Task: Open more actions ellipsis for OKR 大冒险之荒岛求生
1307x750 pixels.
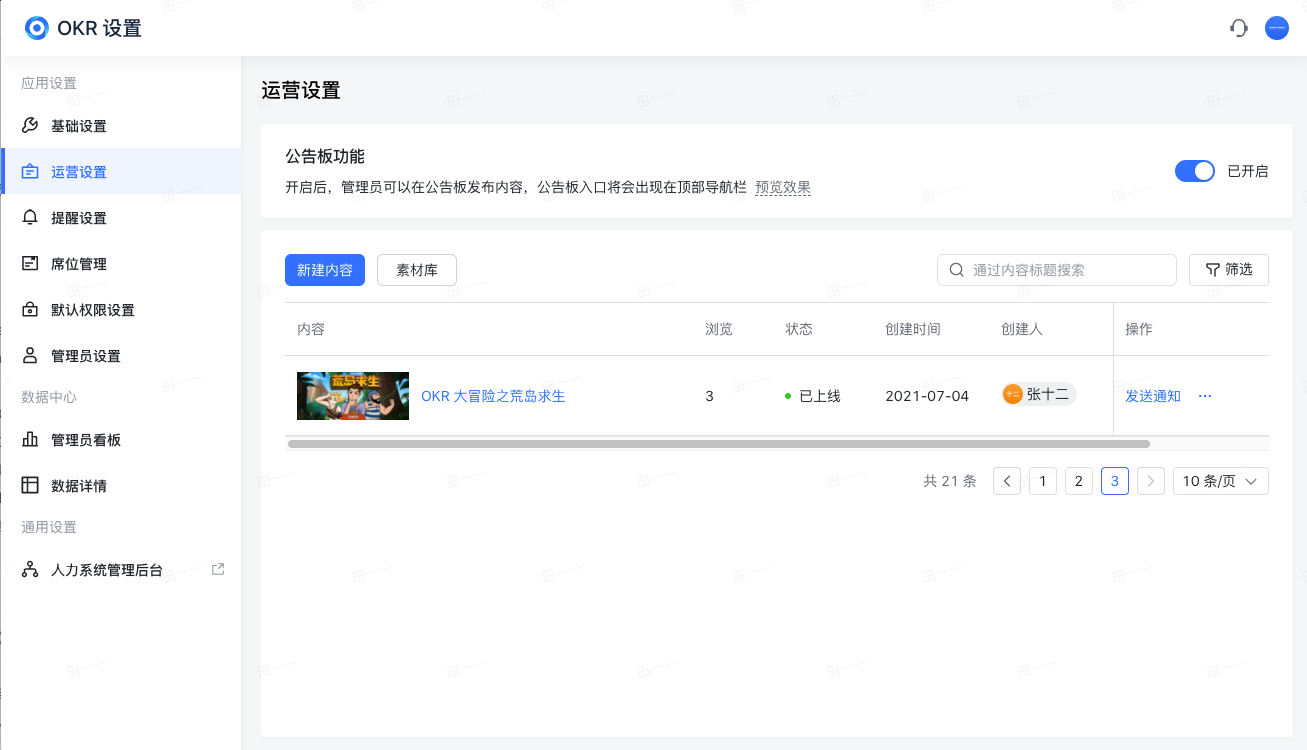Action: (1205, 396)
